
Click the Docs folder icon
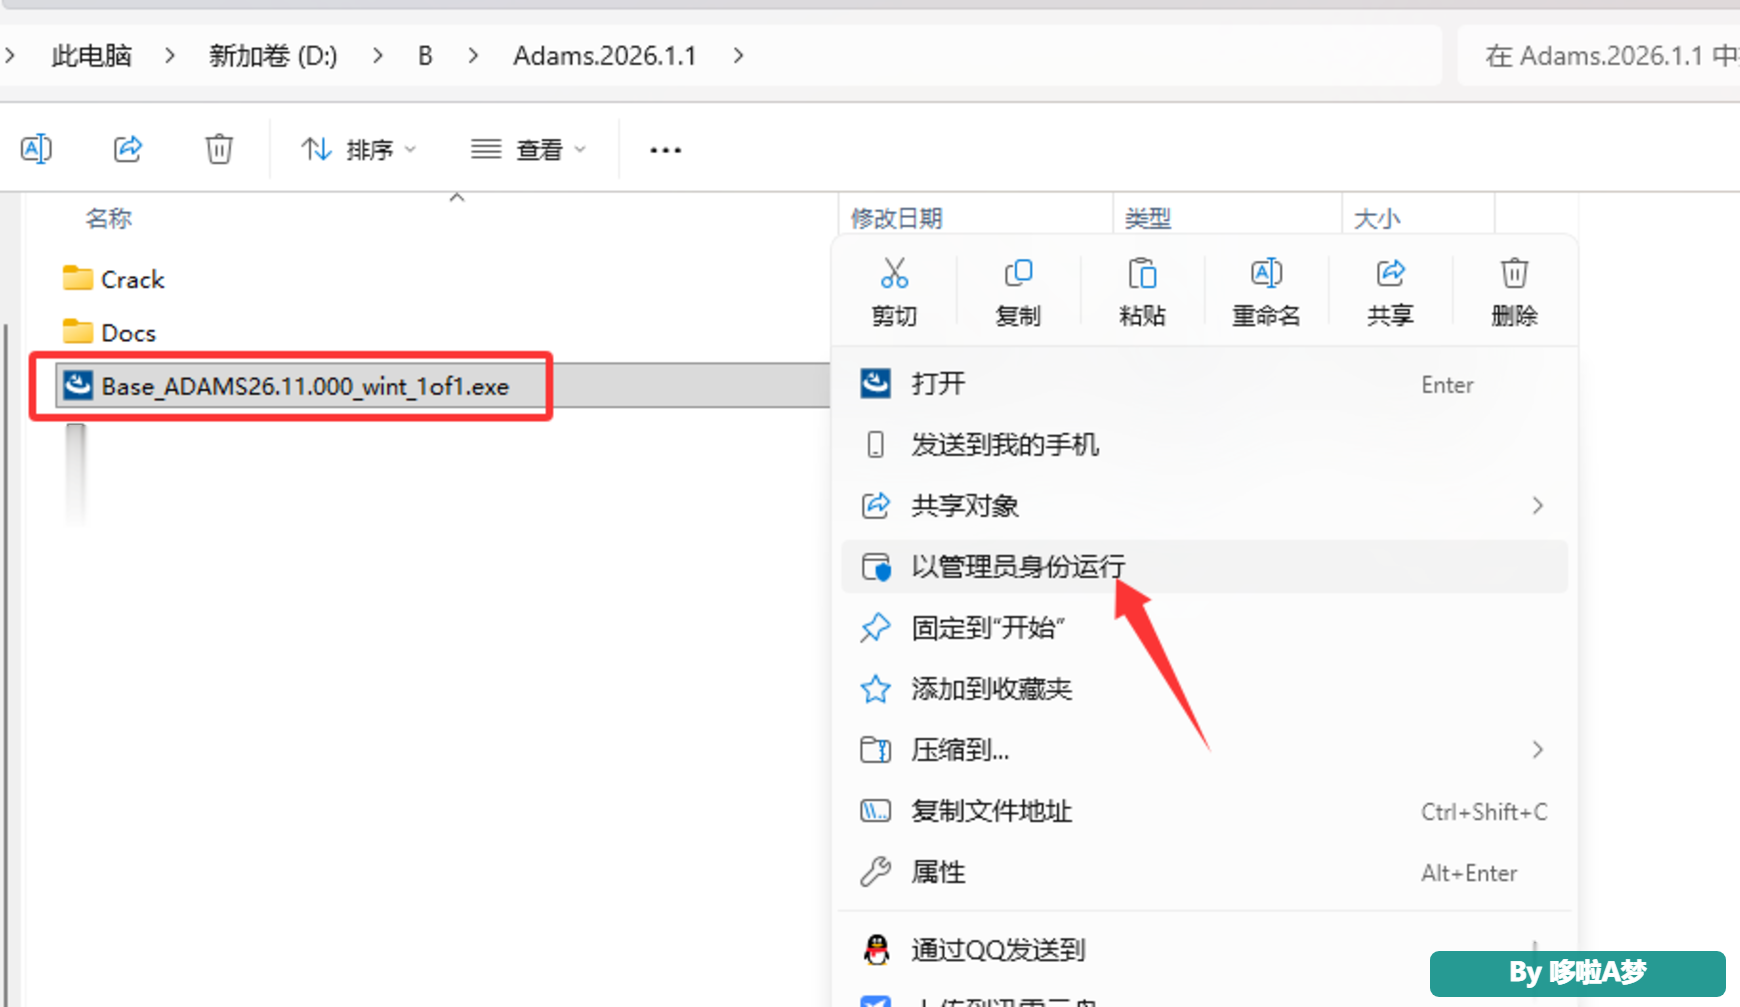[x=77, y=331]
